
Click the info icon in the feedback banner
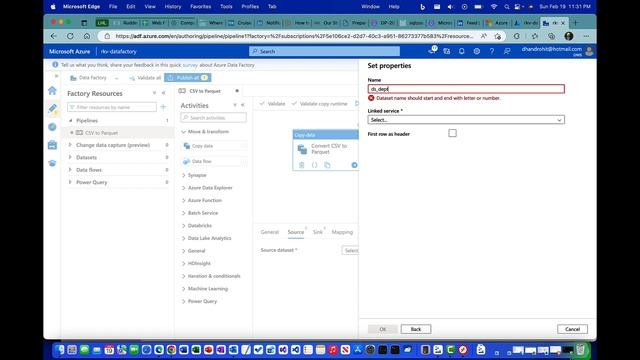point(55,65)
